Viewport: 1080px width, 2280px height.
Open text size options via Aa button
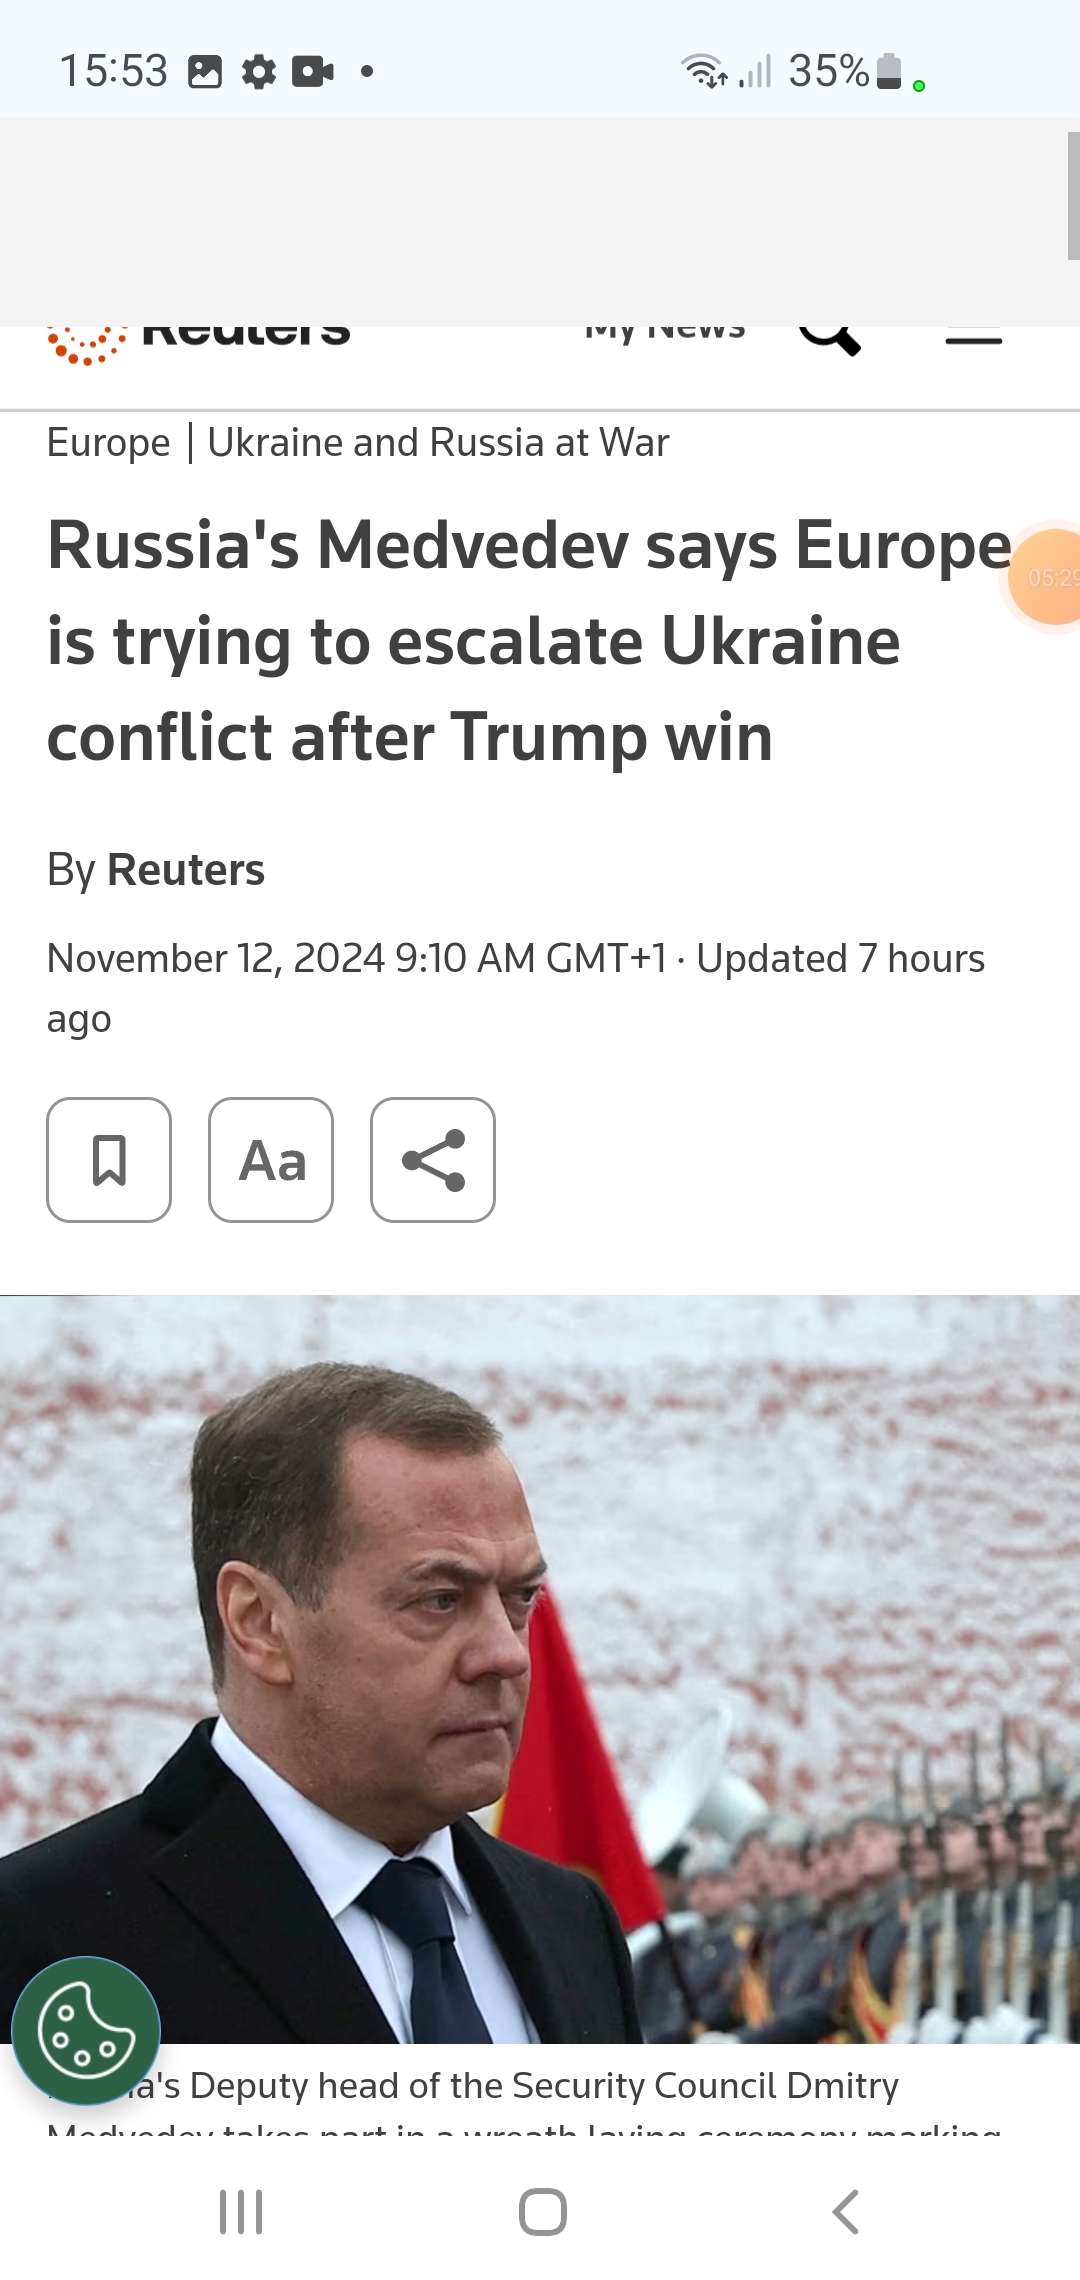(271, 1160)
